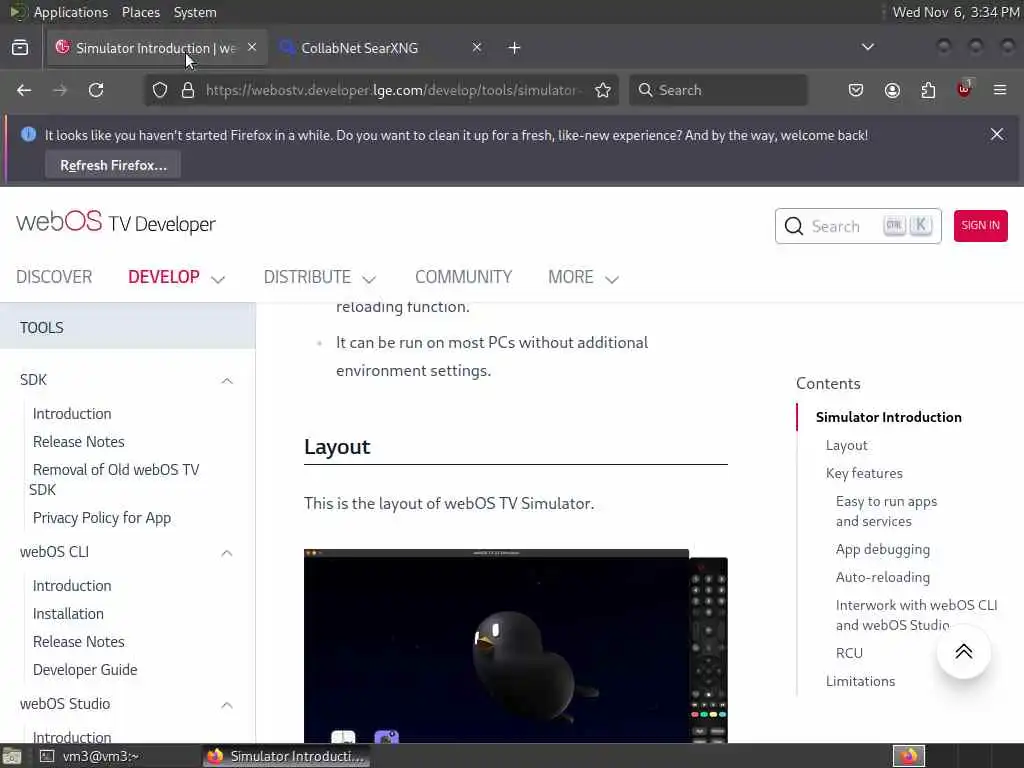Click the Firefox icon in the panel tray
This screenshot has width=1024, height=768.
[x=909, y=756]
